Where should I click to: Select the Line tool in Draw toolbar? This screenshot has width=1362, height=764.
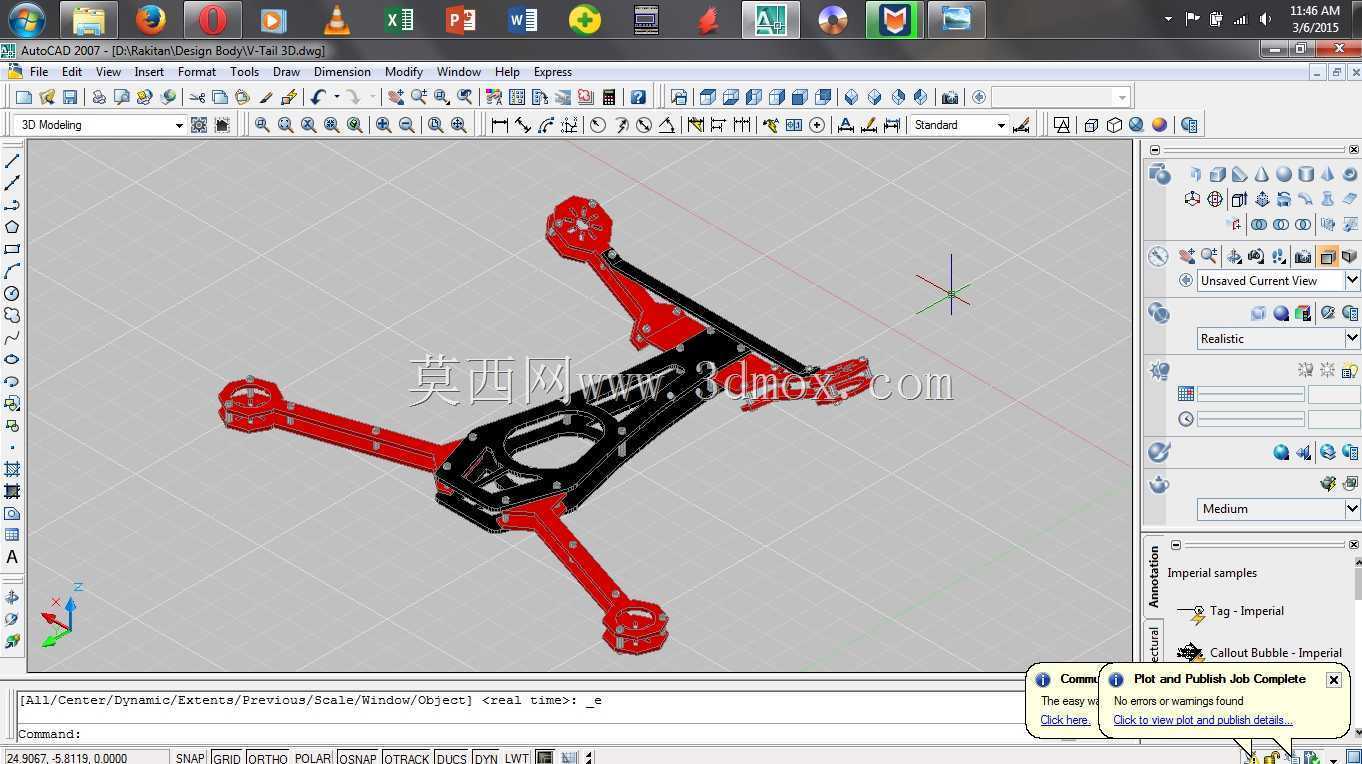[12, 161]
